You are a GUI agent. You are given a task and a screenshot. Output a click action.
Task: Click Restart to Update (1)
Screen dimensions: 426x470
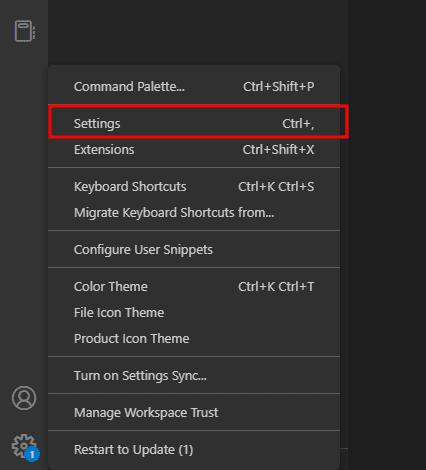coord(194,450)
